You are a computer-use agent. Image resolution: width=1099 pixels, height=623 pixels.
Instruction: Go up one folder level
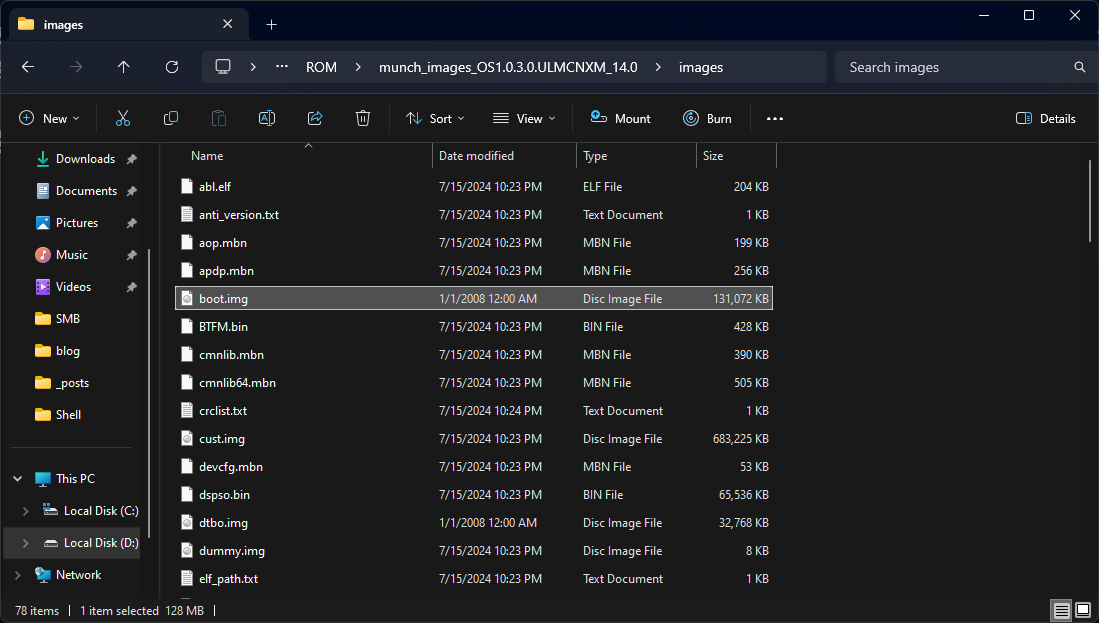124,67
